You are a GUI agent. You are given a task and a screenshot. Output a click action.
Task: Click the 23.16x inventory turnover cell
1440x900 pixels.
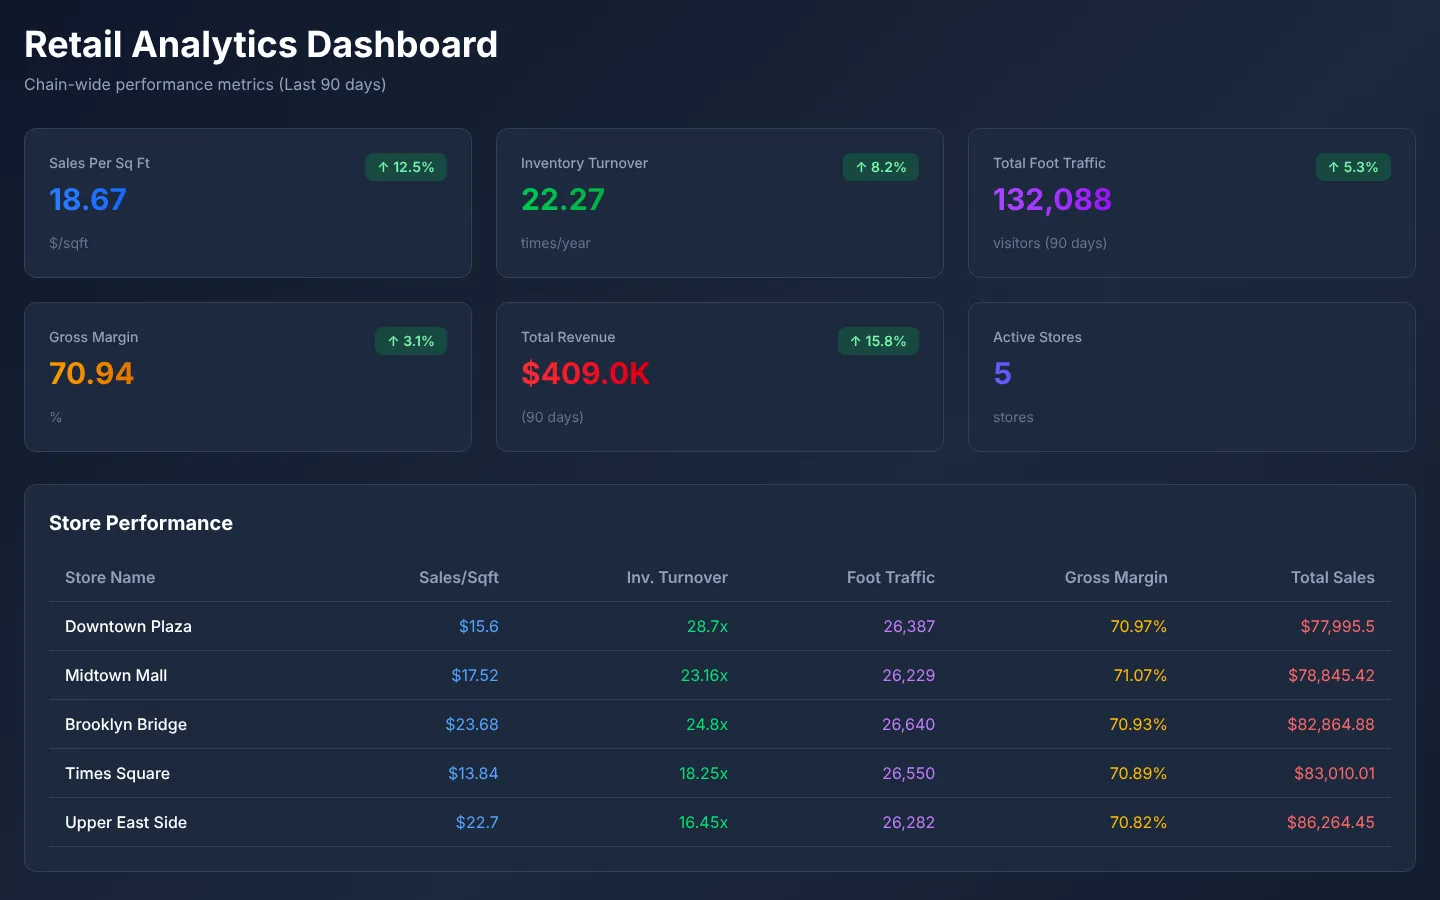pos(704,675)
